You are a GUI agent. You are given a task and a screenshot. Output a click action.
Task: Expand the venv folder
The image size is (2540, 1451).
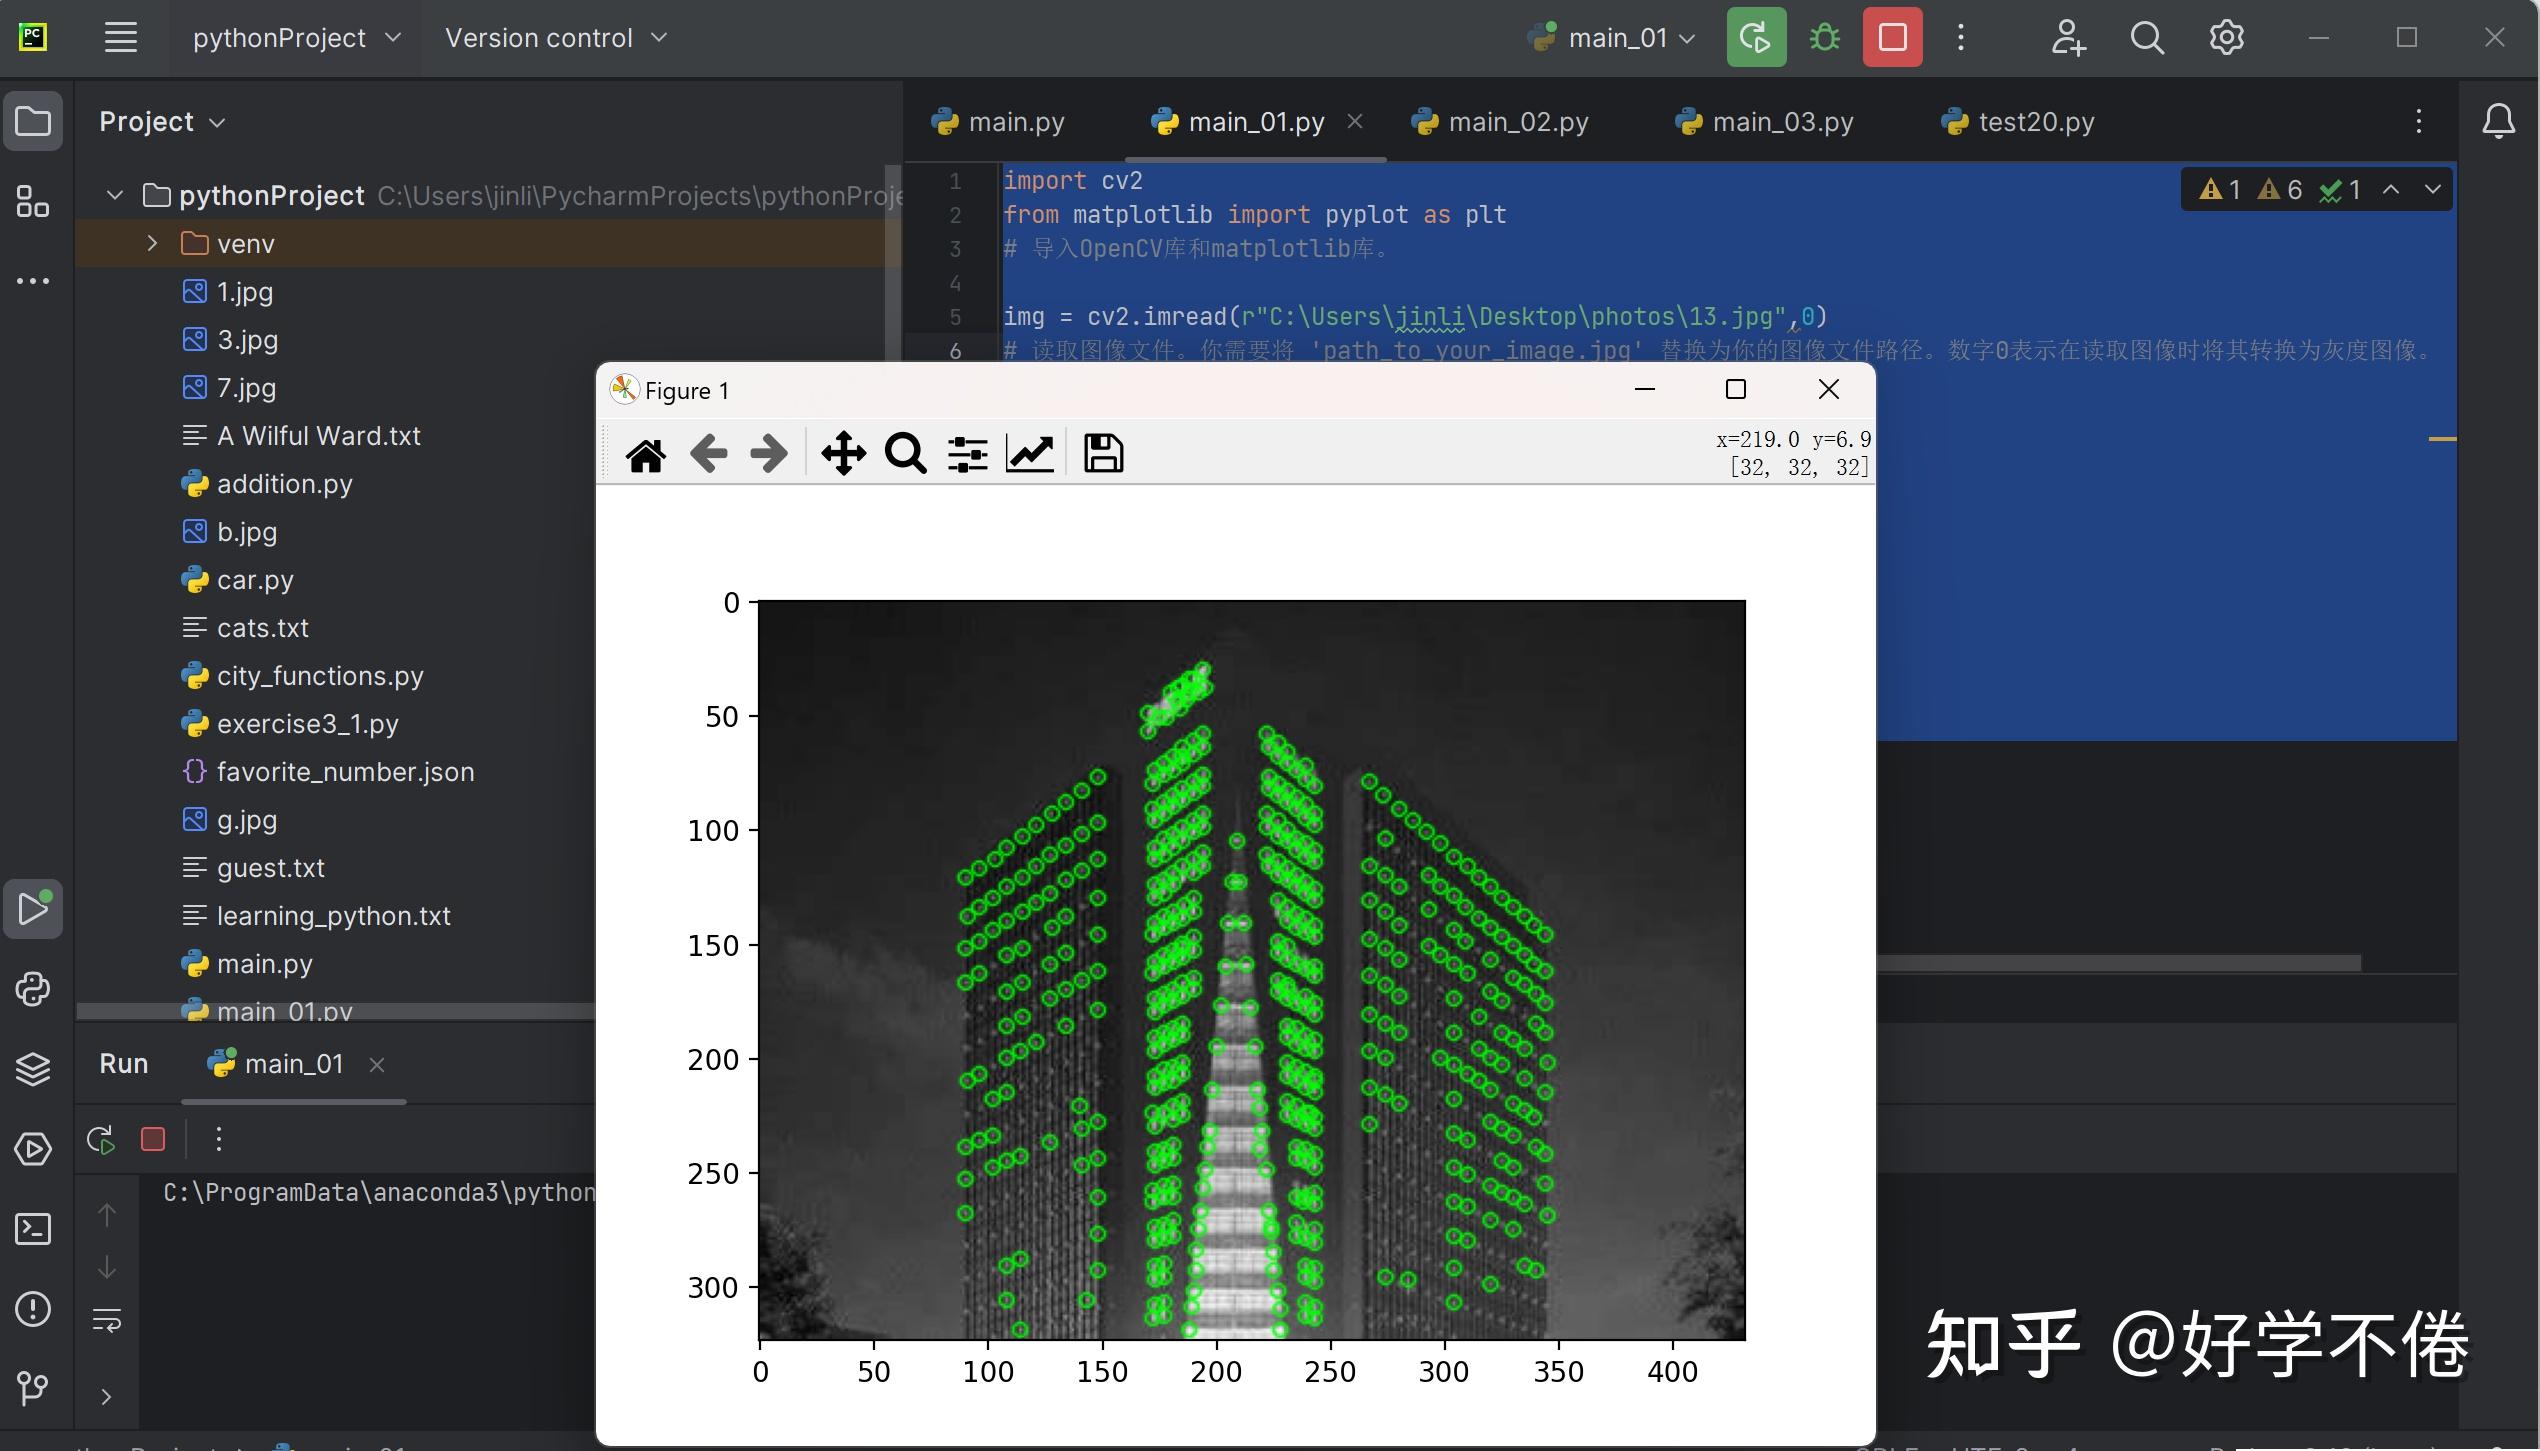pos(152,243)
